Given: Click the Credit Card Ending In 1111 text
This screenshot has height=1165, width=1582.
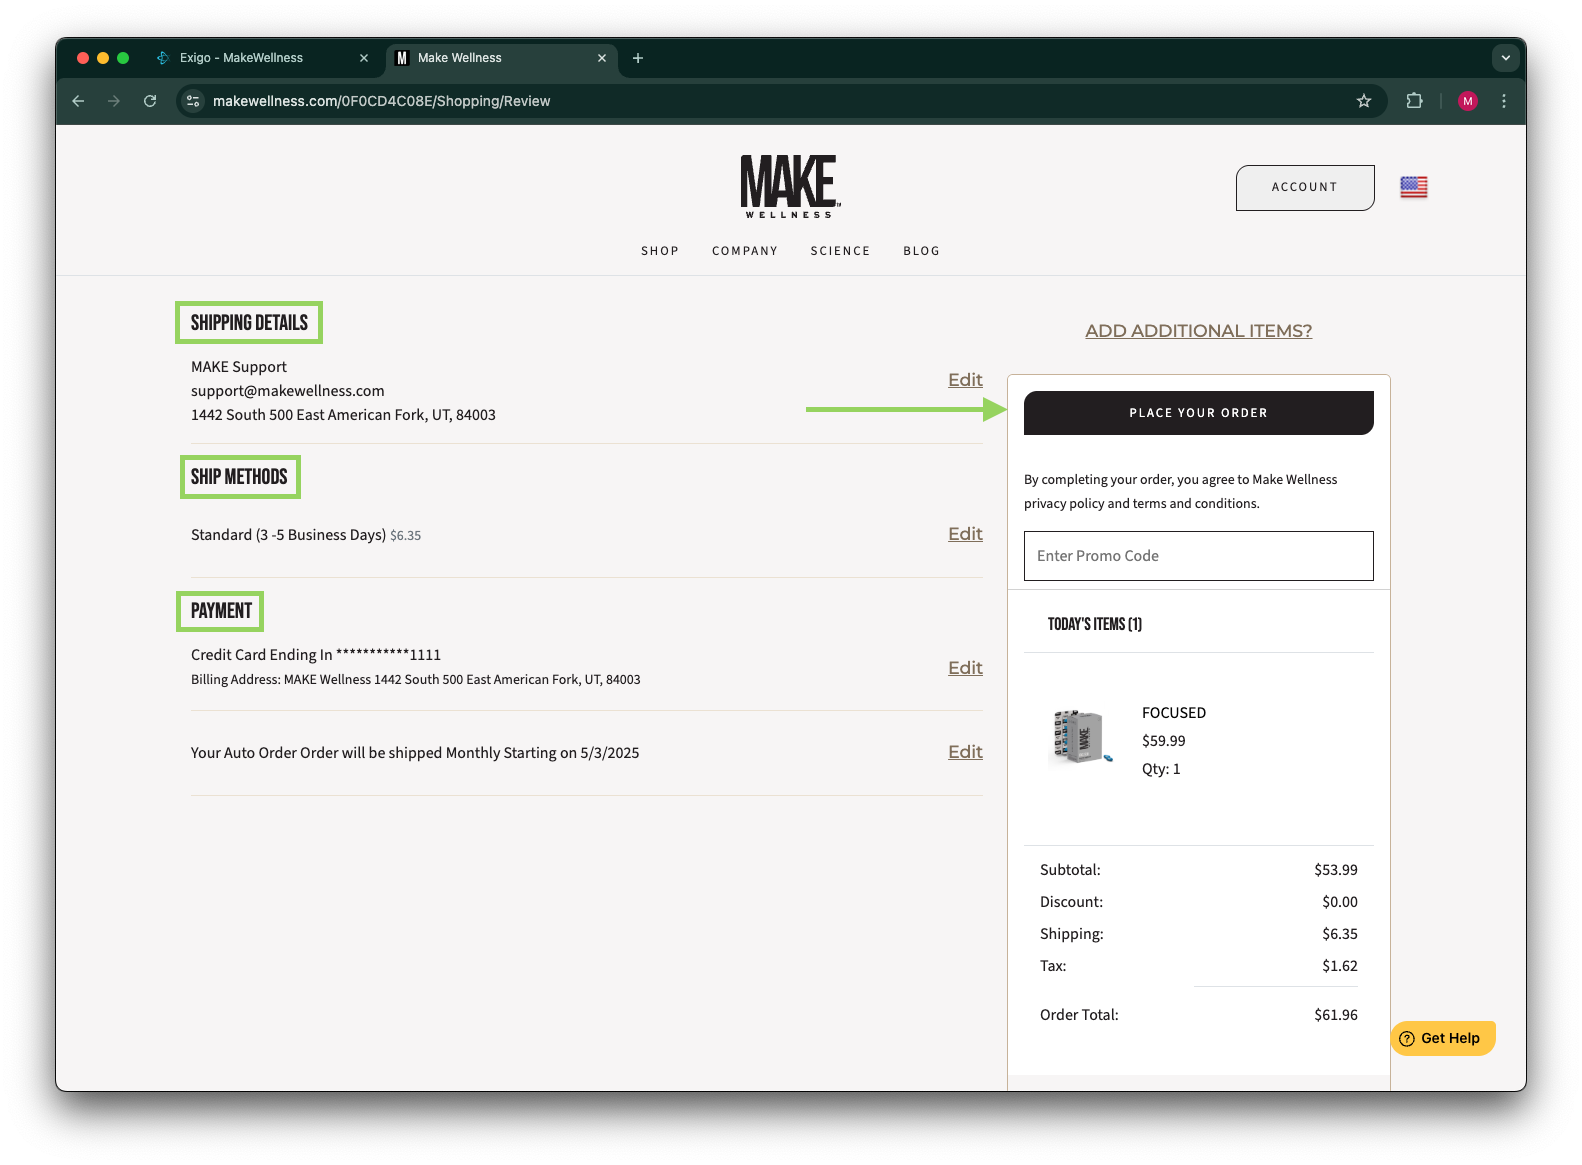Looking at the screenshot, I should coord(316,655).
